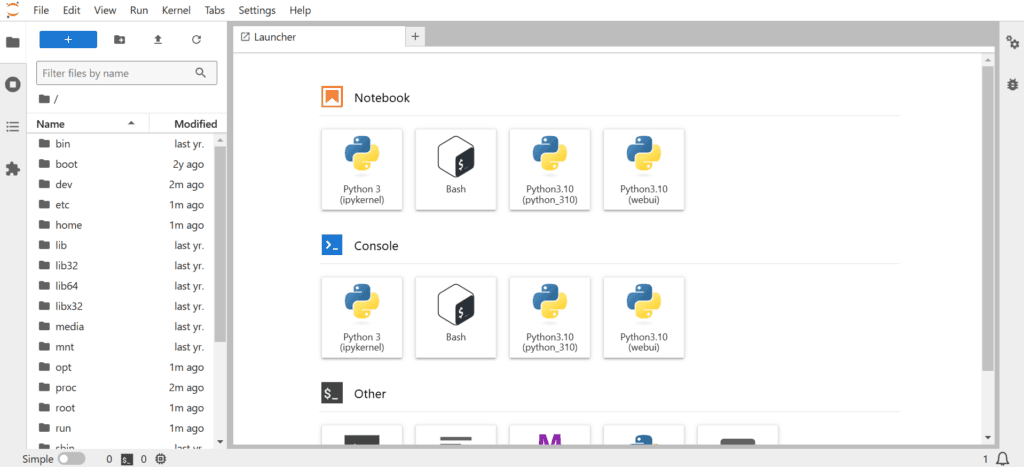This screenshot has width=1024, height=467.
Task: Click the blue New Launcher plus button
Action: (68, 39)
